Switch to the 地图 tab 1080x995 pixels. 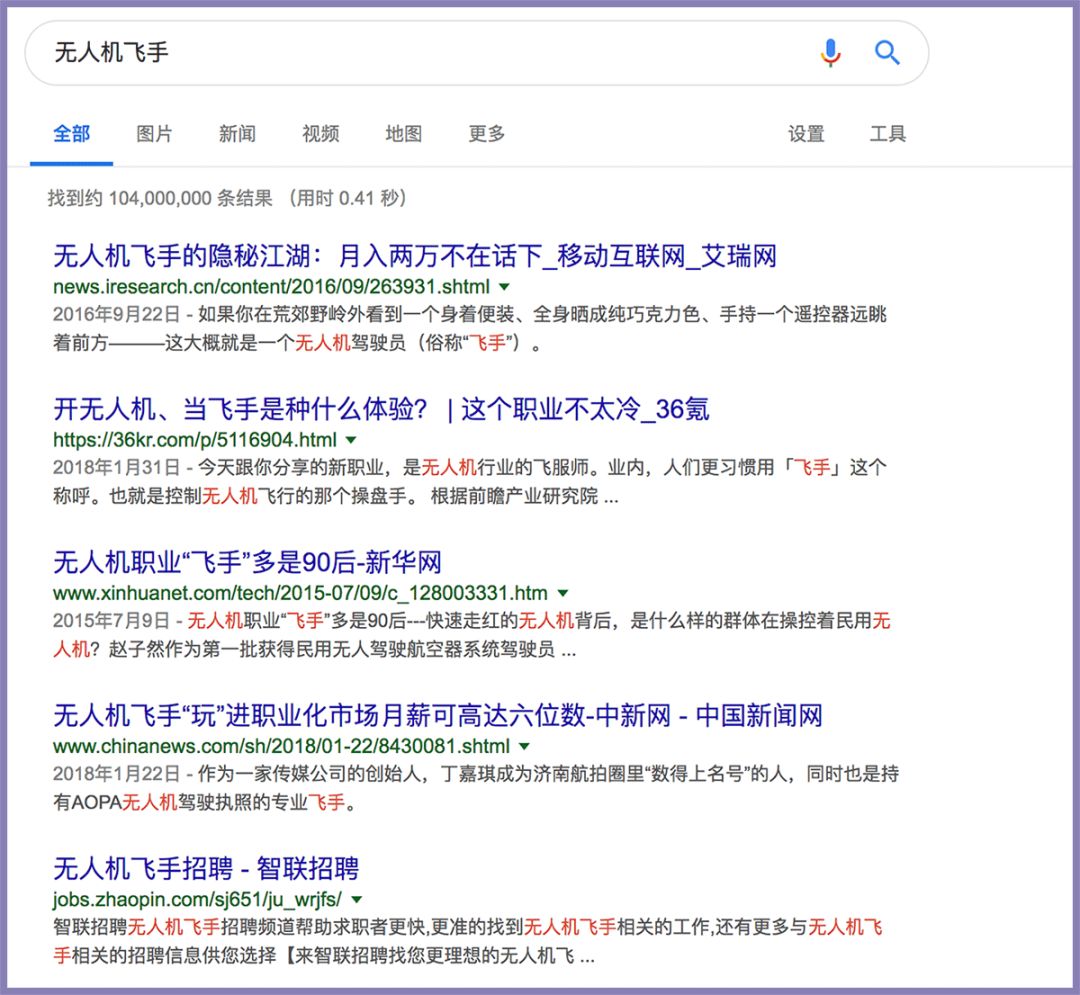pos(404,134)
